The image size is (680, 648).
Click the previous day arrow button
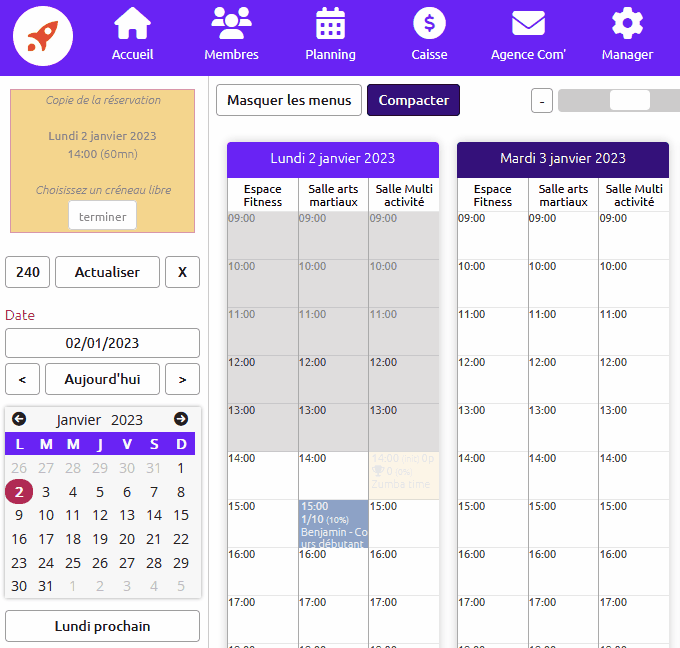[x=22, y=379]
